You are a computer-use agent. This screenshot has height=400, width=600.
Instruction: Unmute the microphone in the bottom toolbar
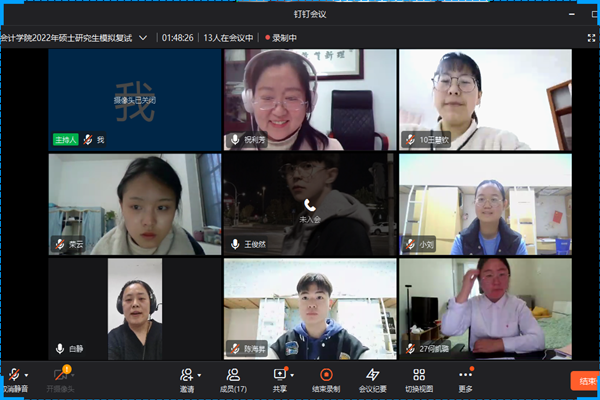pos(12,375)
